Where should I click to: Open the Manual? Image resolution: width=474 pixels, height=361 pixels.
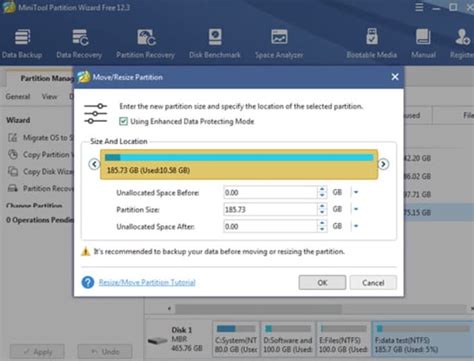click(423, 43)
